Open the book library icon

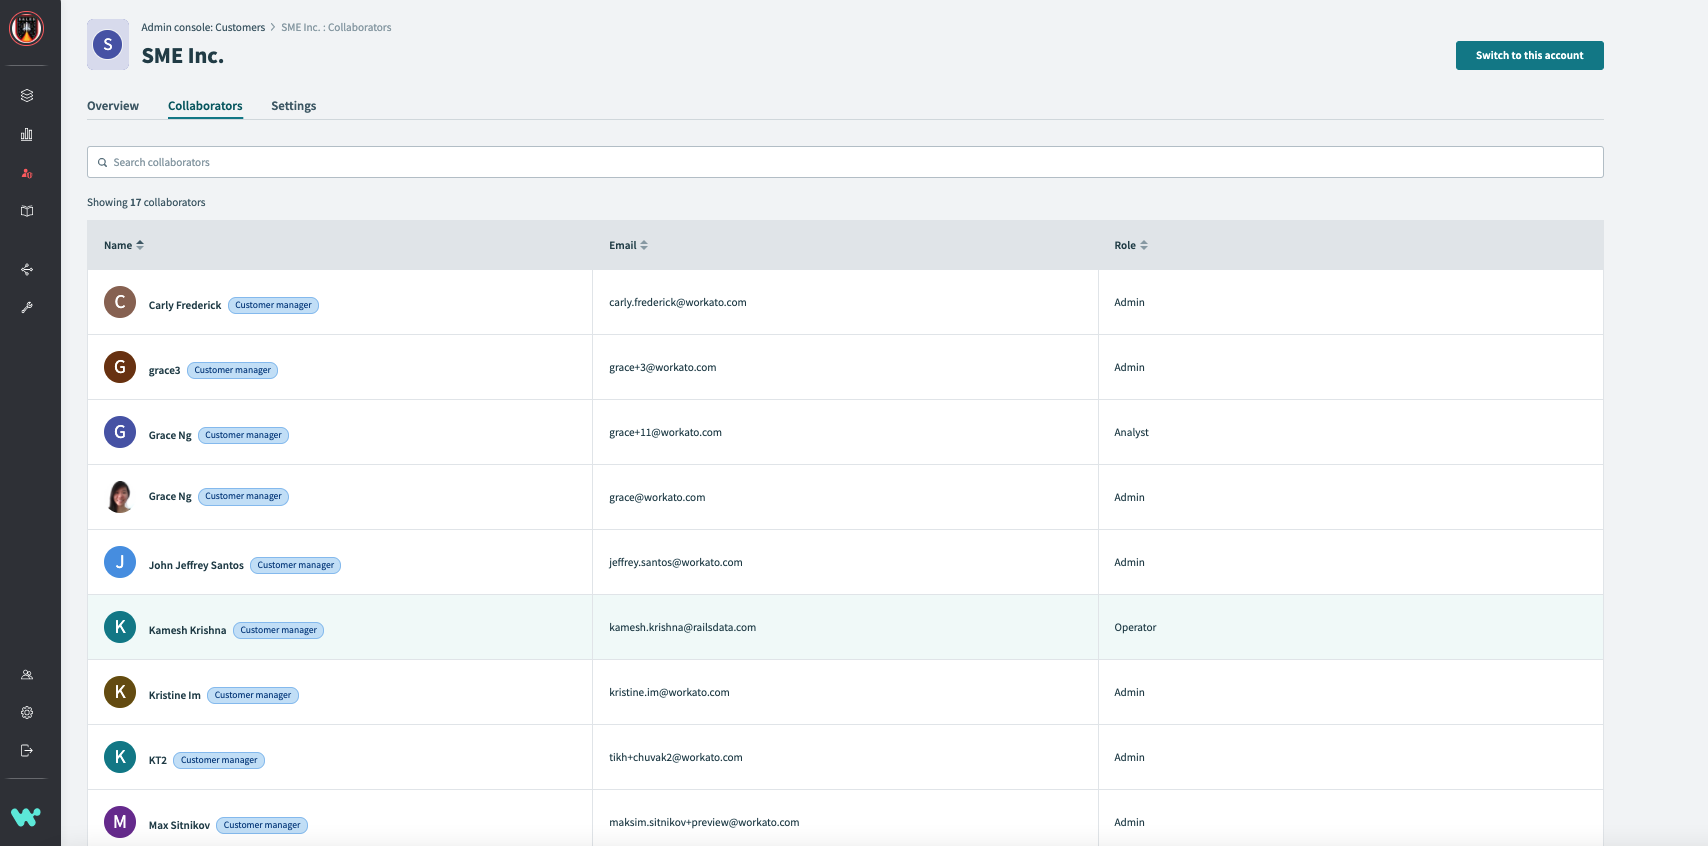[27, 211]
